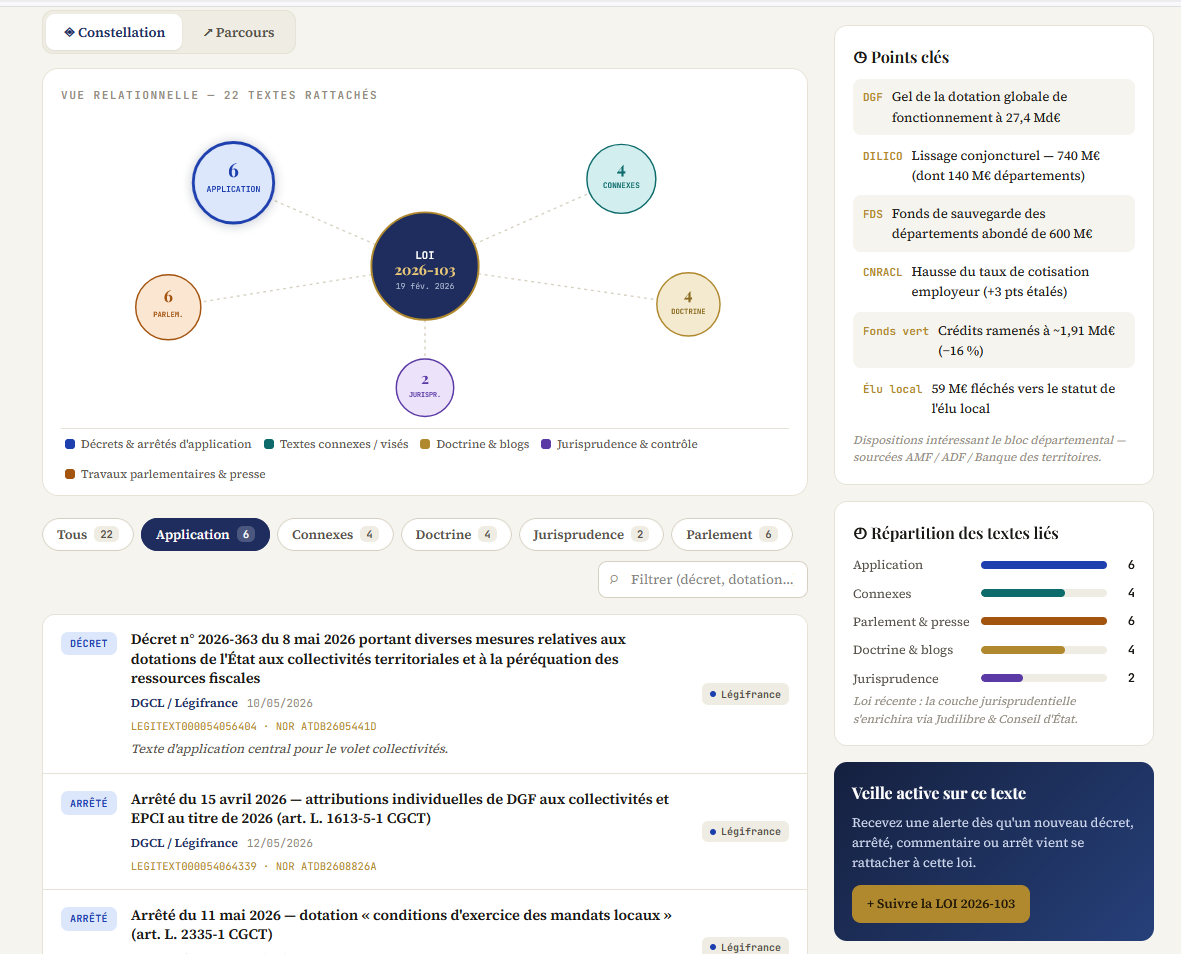
Task: Click the central LOI 2026-103 node
Action: click(425, 266)
